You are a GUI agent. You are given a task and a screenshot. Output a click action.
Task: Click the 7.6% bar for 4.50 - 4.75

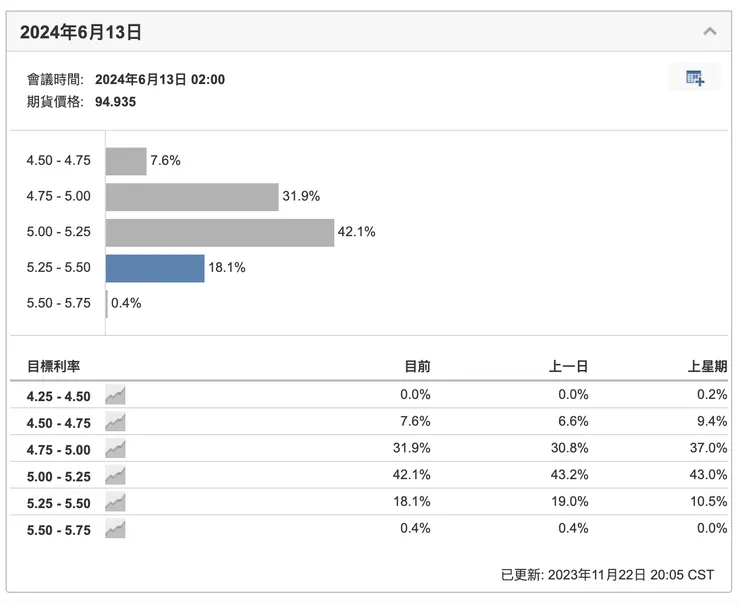click(126, 161)
